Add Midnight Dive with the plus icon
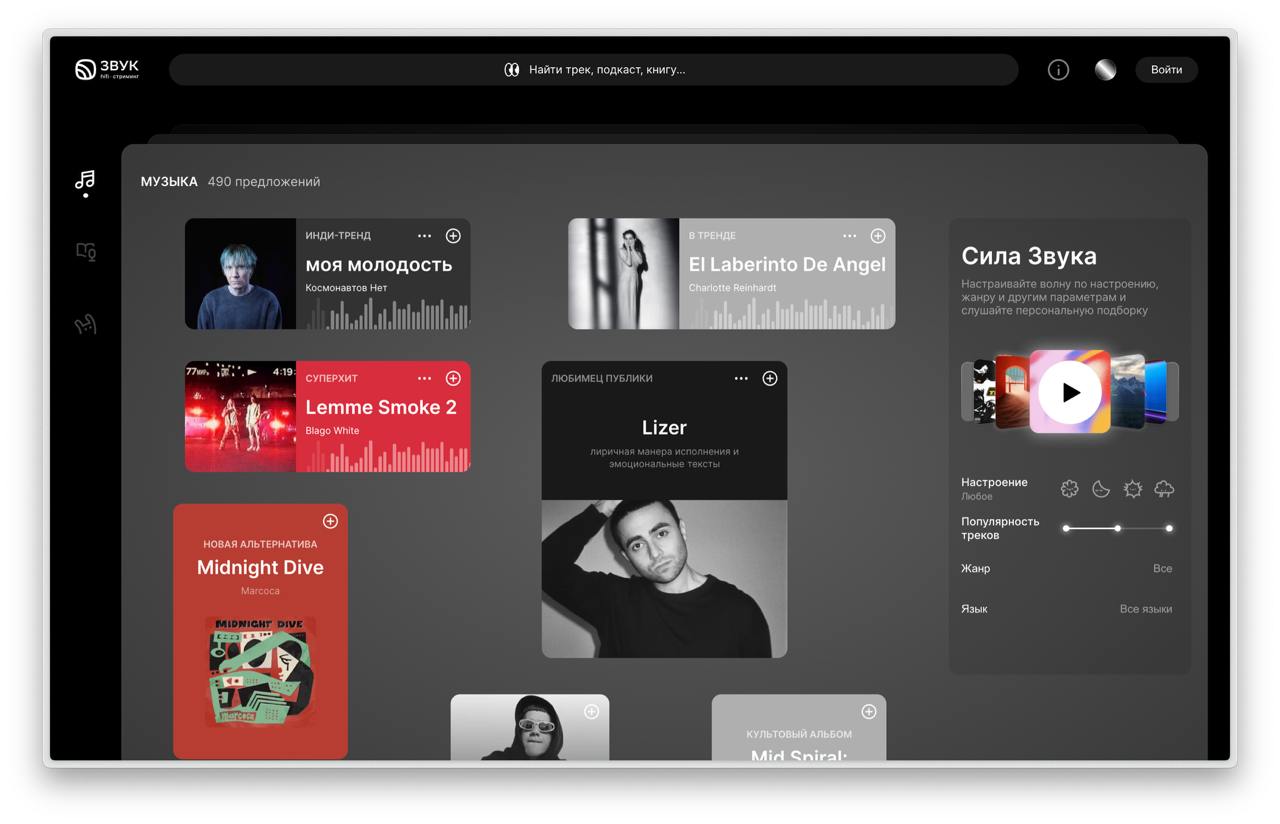Image resolution: width=1280 pixels, height=824 pixels. (x=330, y=522)
